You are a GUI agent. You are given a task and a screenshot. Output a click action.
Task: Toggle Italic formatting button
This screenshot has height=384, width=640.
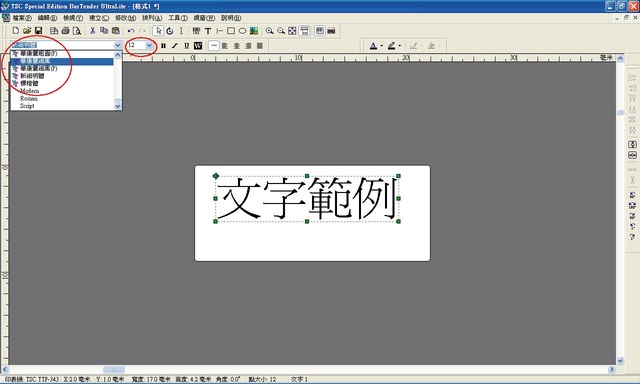point(175,46)
